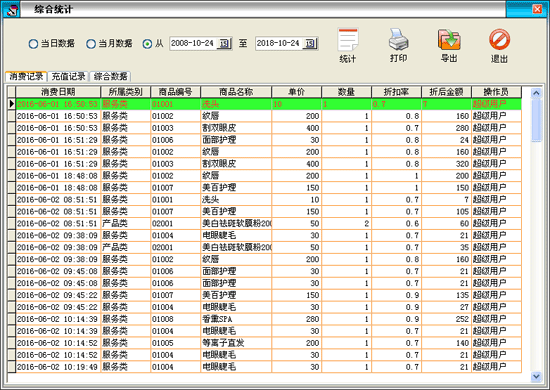Click the vertical scrollbar thumb

[536, 121]
